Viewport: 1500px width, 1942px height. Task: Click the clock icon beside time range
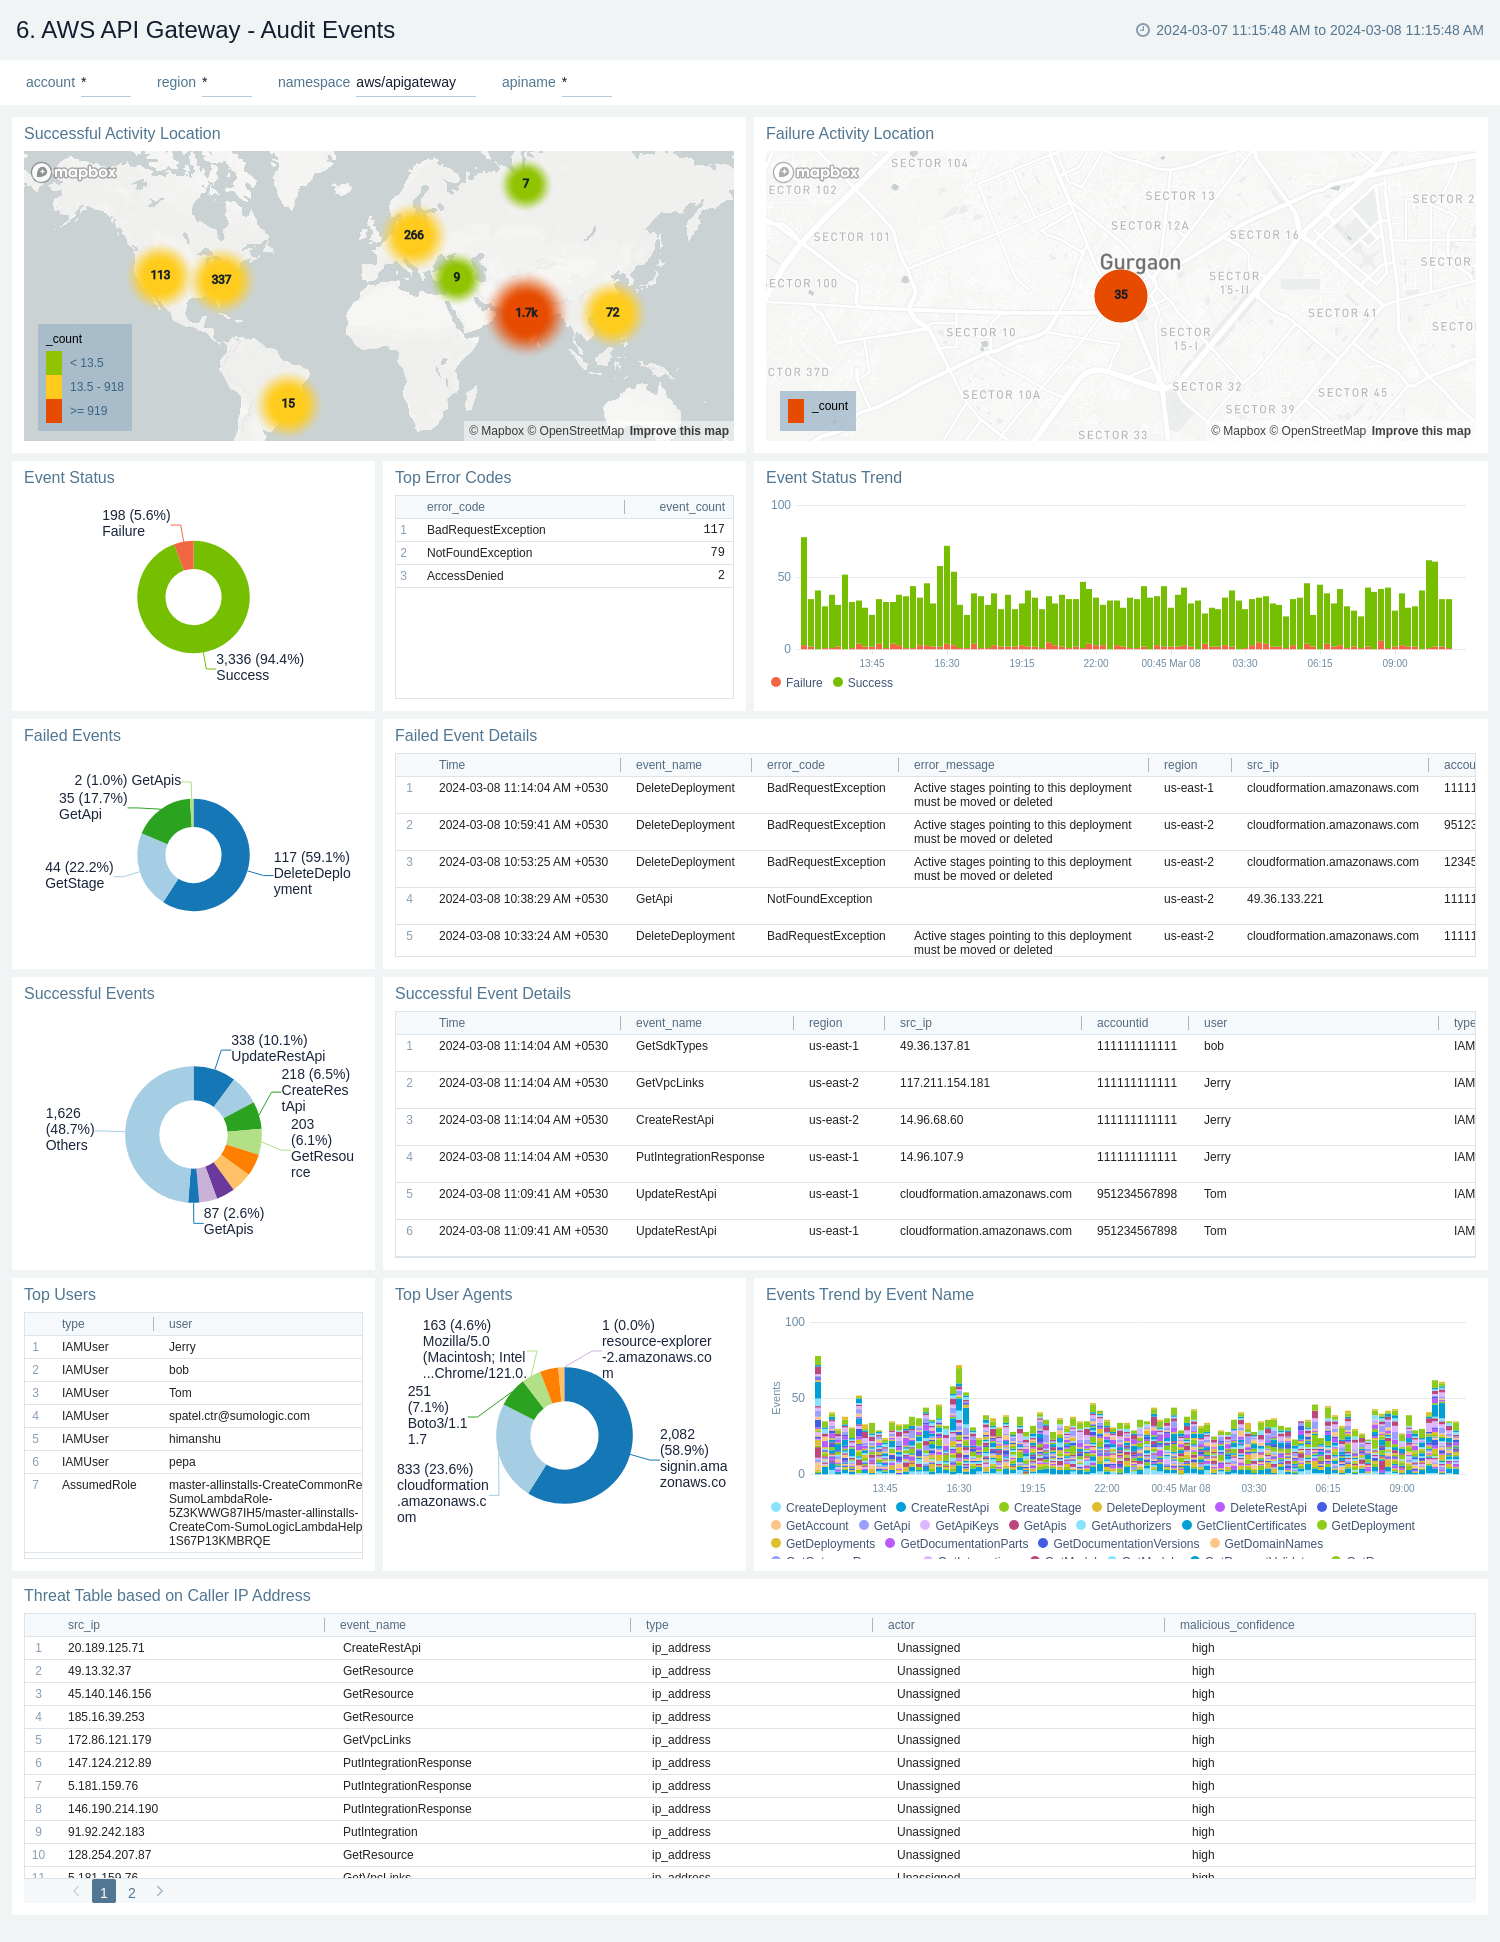[1143, 30]
